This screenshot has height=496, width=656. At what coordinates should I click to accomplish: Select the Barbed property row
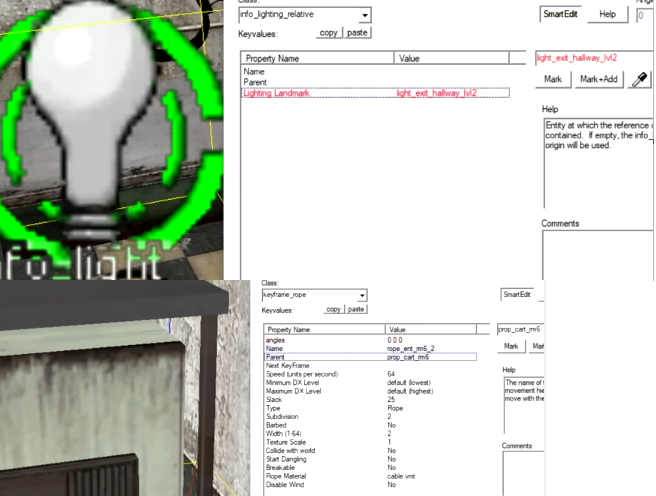click(x=370, y=425)
